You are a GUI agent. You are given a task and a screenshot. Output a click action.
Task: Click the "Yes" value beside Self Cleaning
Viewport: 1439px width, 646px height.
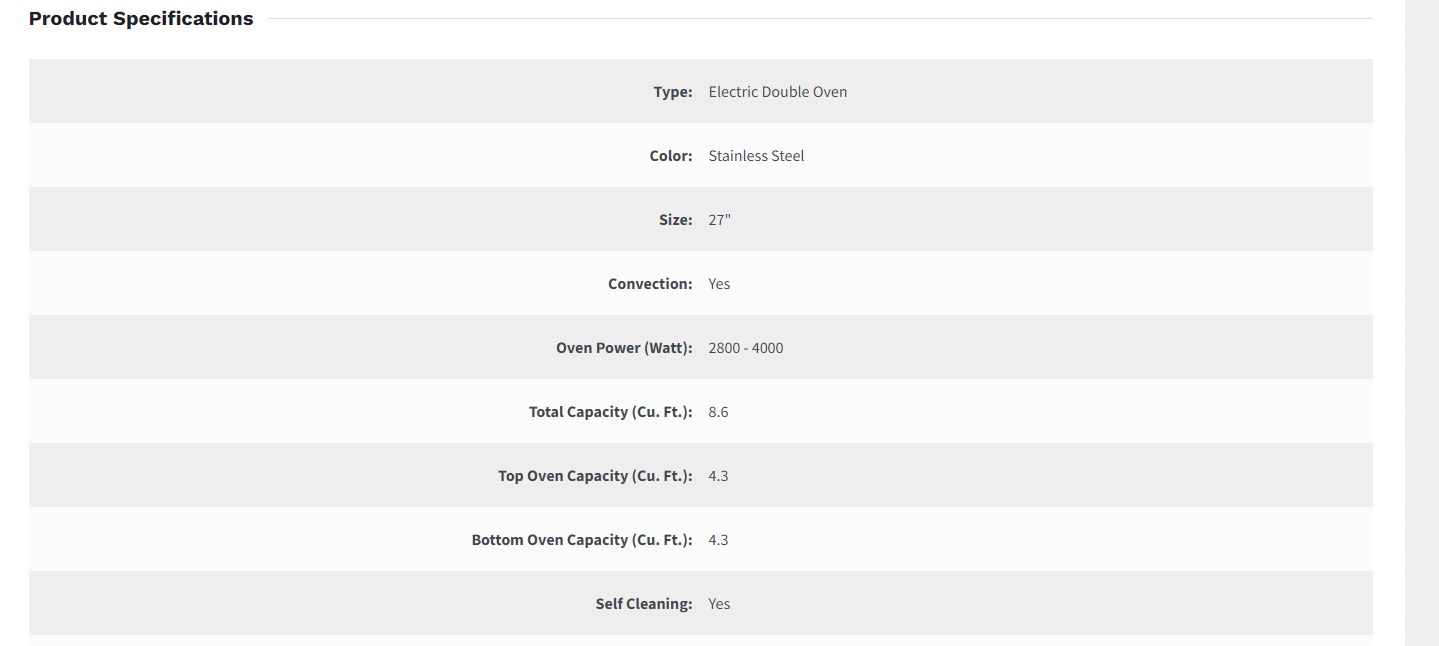[x=719, y=604]
